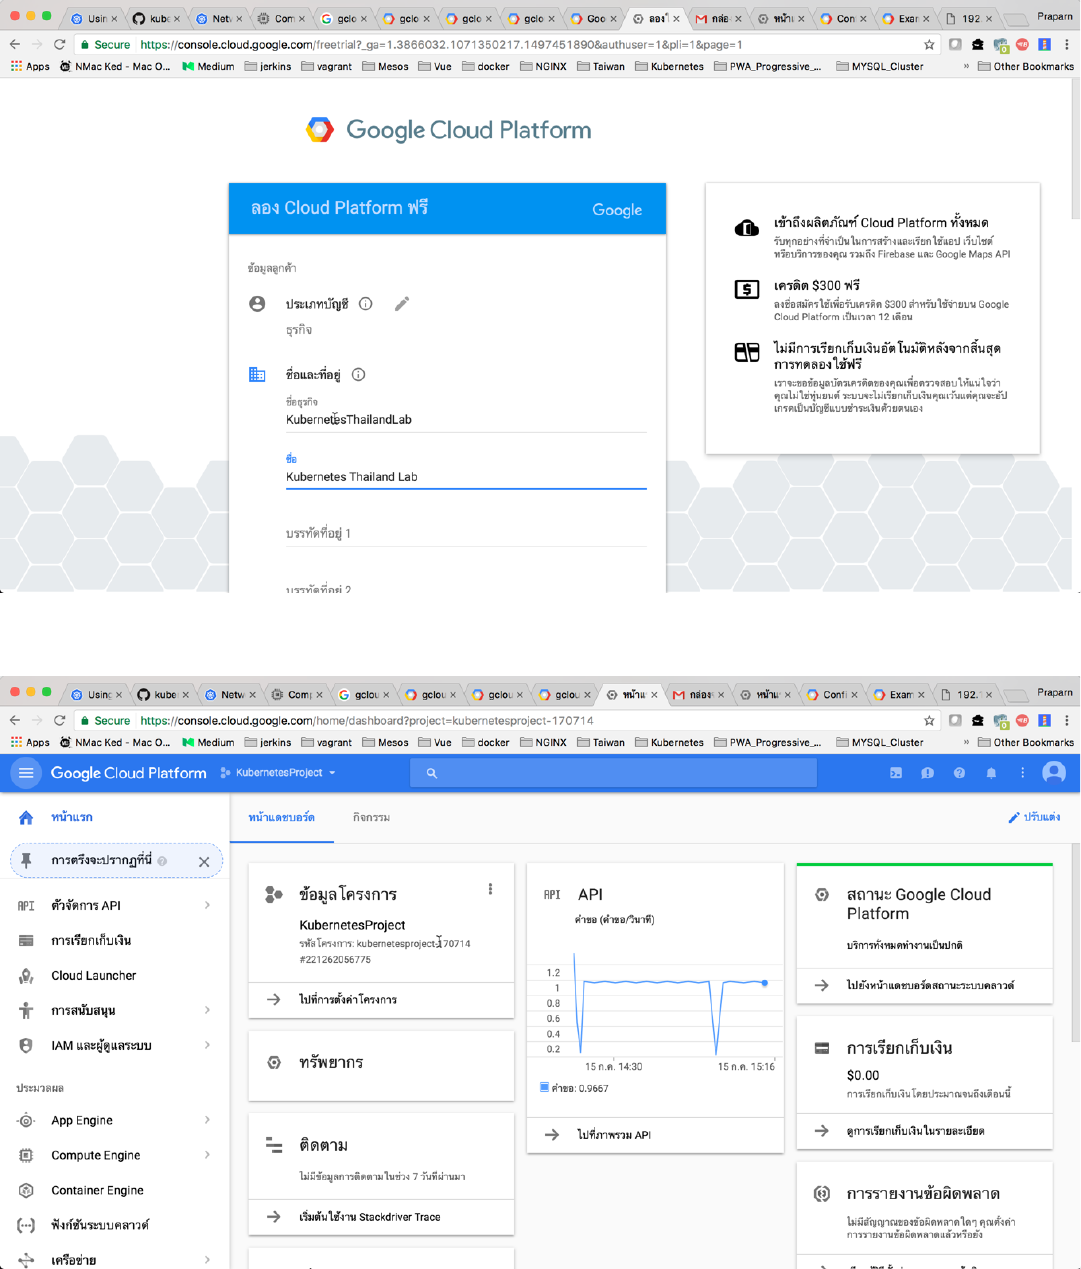Click the billing card icon beside การเรียกเก็บเงิน in sidebar
This screenshot has width=1081, height=1269.
click(x=26, y=941)
